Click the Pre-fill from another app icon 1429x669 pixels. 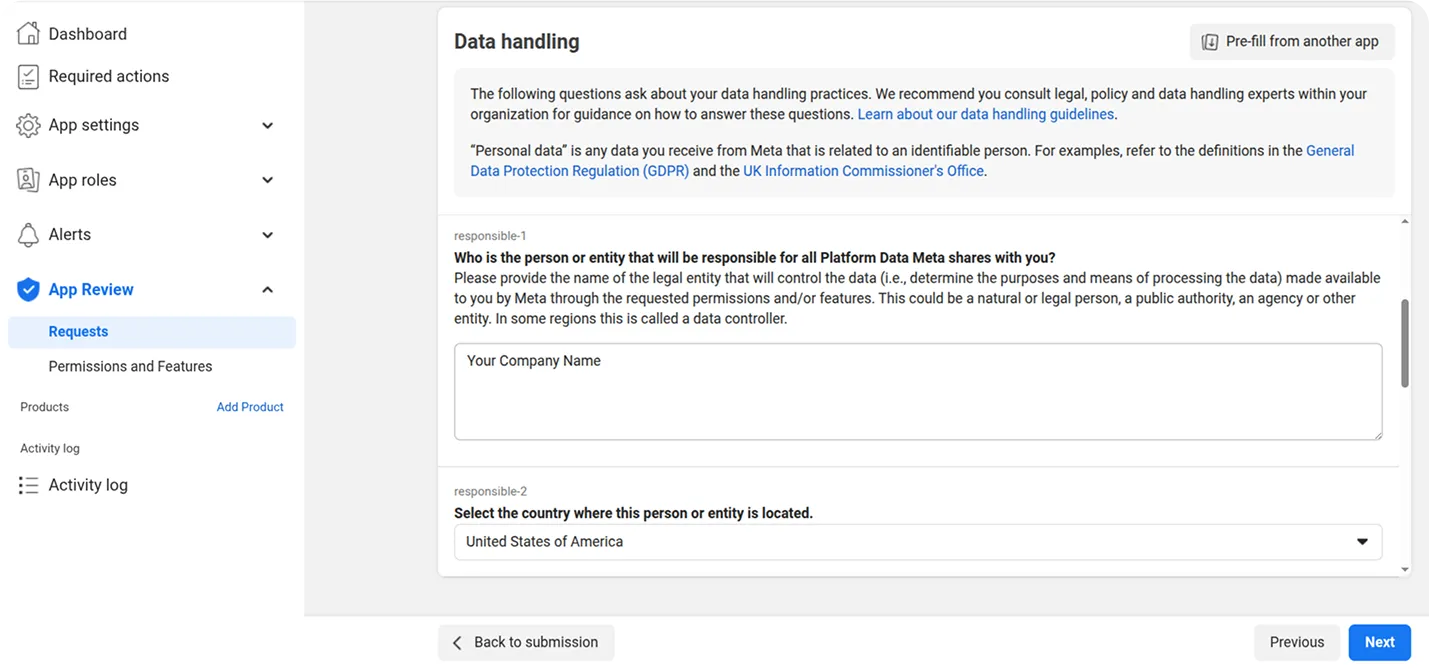pos(1210,41)
